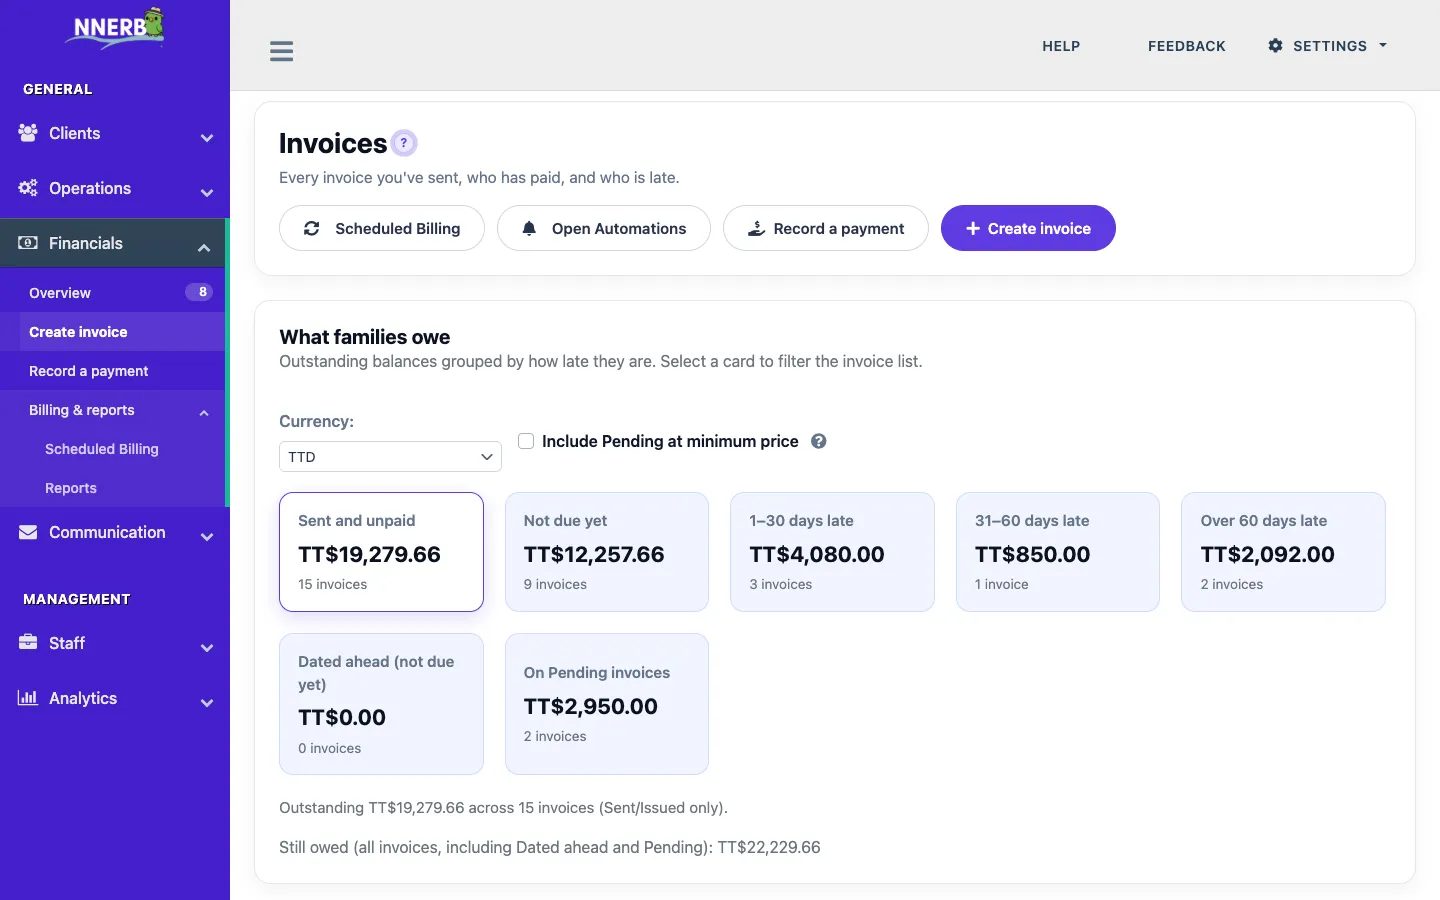
Task: Open the FEEDBACK link
Action: [x=1187, y=46]
